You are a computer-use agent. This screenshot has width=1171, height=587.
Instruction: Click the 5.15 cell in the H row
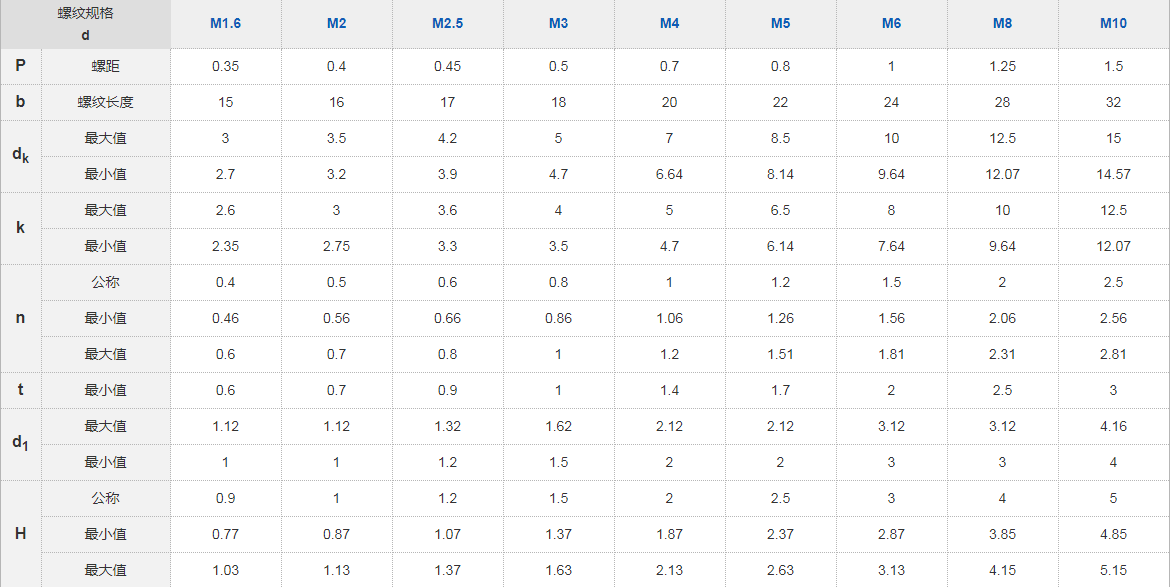[x=1113, y=570]
